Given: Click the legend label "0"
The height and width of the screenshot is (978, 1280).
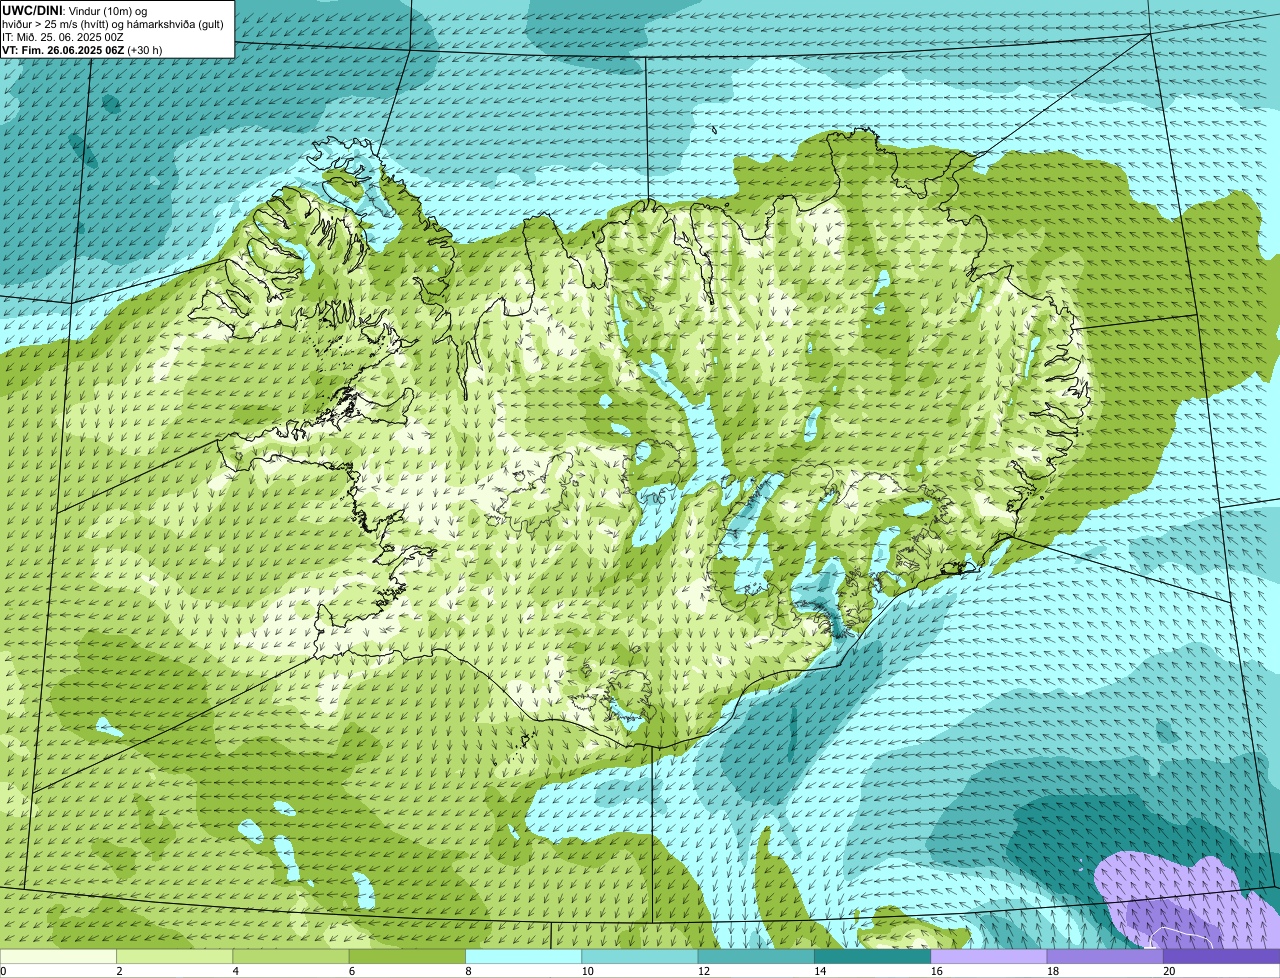Looking at the screenshot, I should coord(4,971).
